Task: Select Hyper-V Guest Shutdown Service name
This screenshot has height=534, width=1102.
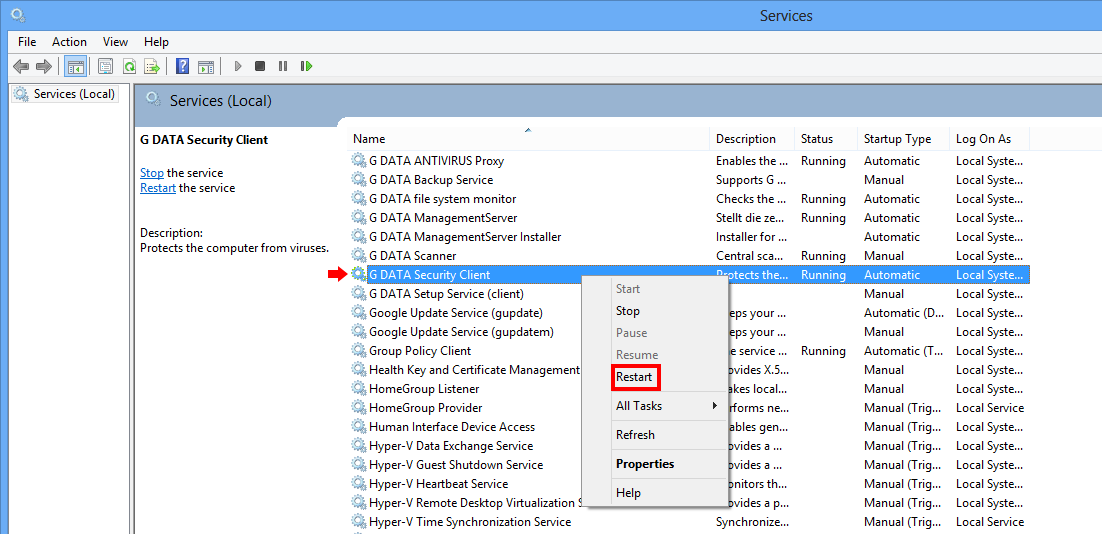Action: [x=456, y=464]
